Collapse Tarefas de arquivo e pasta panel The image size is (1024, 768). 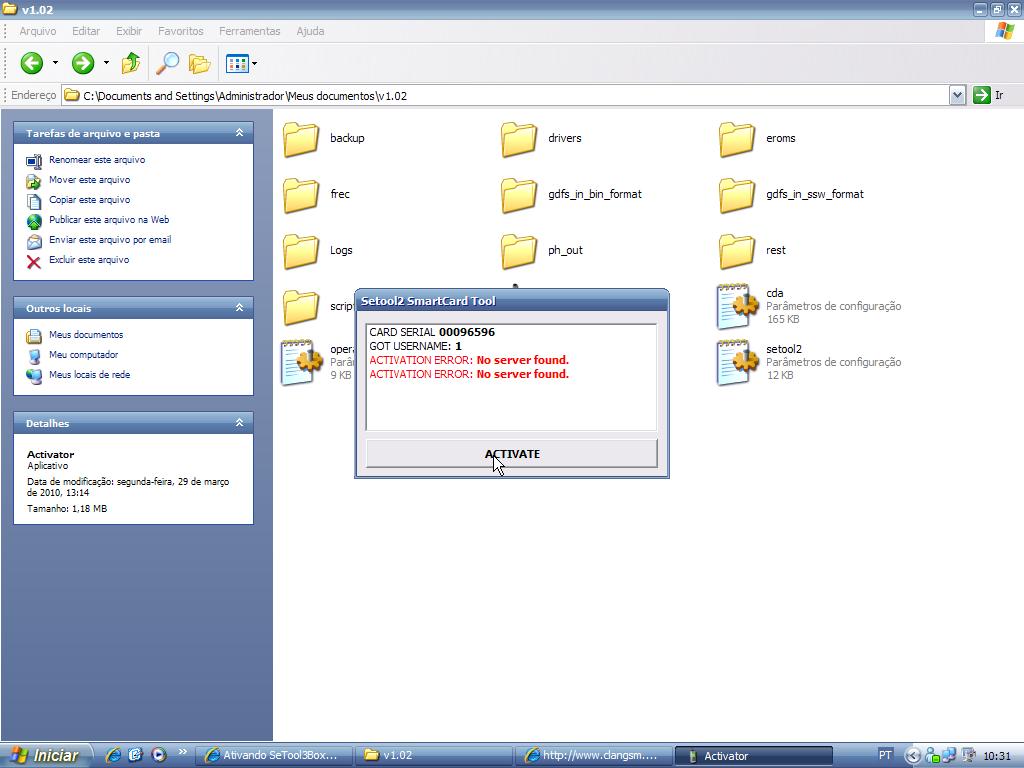239,133
